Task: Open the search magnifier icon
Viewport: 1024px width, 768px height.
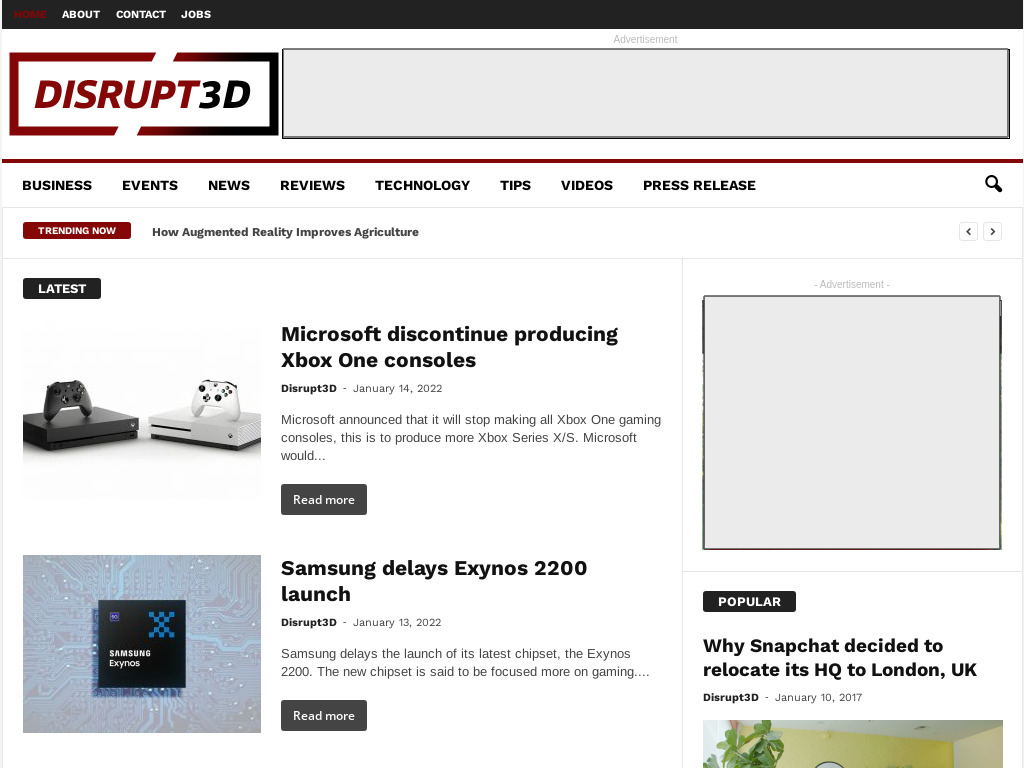Action: click(993, 184)
